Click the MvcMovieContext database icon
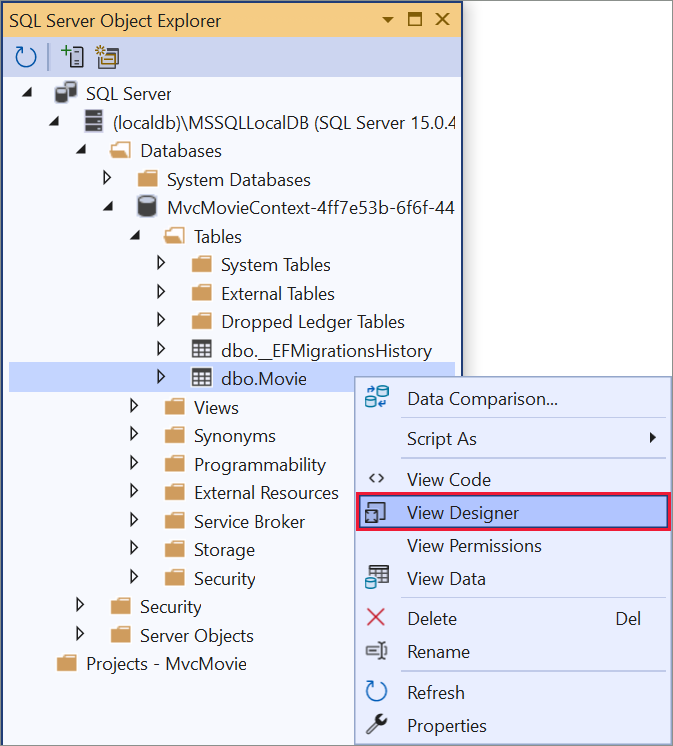The height and width of the screenshot is (746, 673). [x=147, y=207]
